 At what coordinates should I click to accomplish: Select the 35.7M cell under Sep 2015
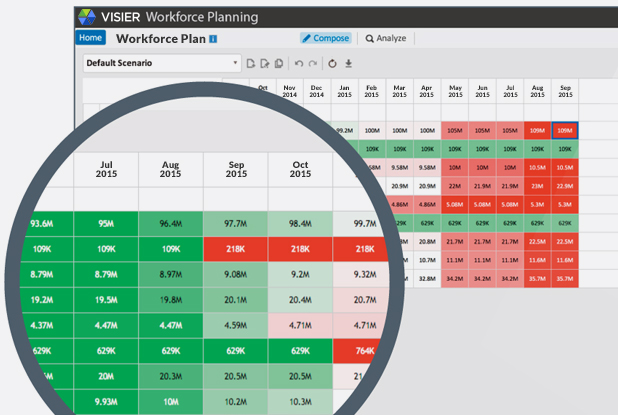tap(565, 279)
